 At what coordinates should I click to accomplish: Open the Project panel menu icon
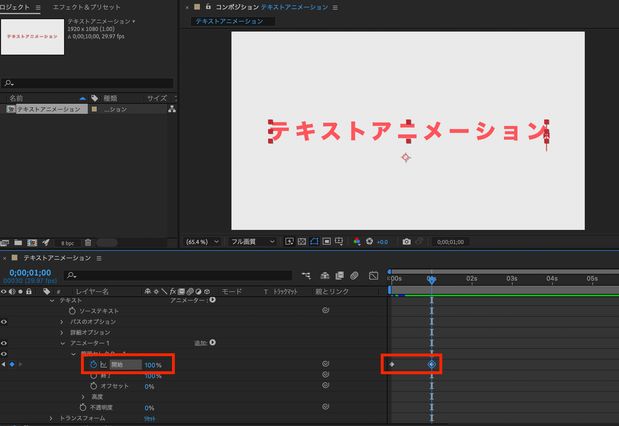[38, 7]
